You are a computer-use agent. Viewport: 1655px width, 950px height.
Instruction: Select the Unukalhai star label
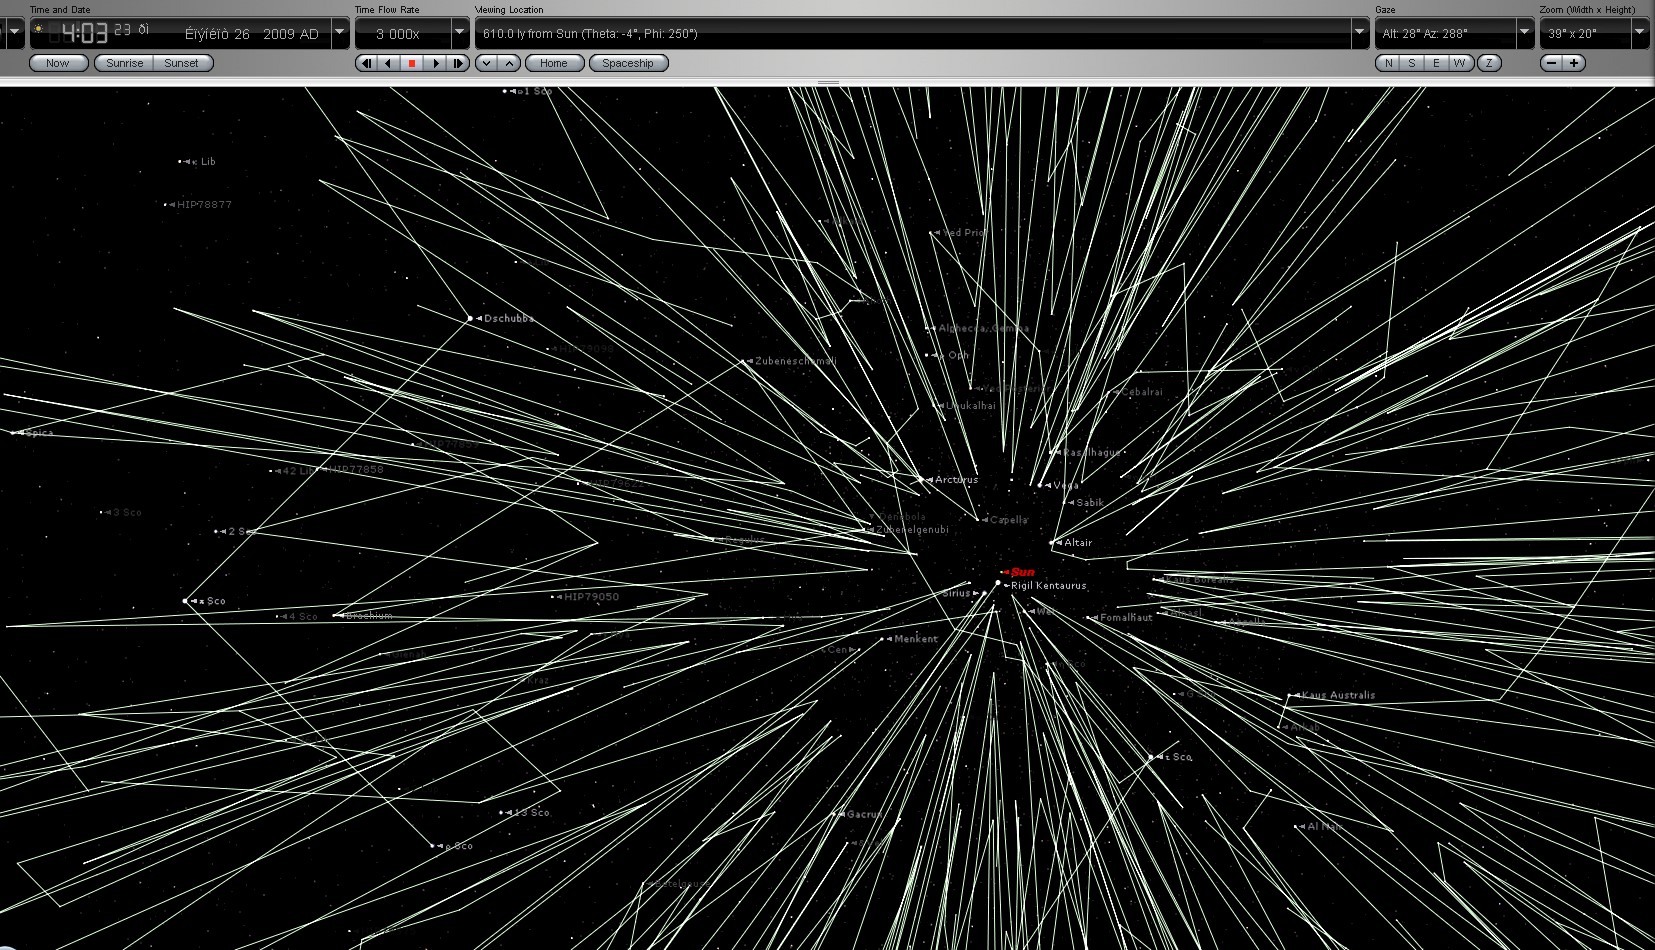970,406
